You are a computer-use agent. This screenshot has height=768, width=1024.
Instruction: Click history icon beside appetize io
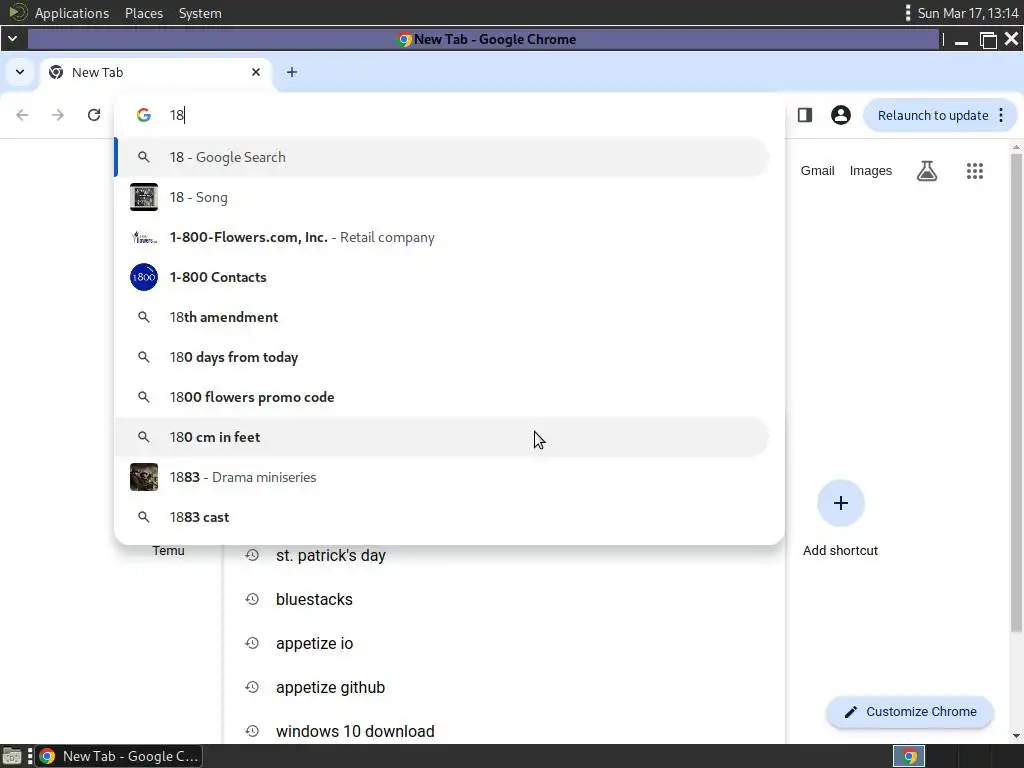[x=252, y=643]
